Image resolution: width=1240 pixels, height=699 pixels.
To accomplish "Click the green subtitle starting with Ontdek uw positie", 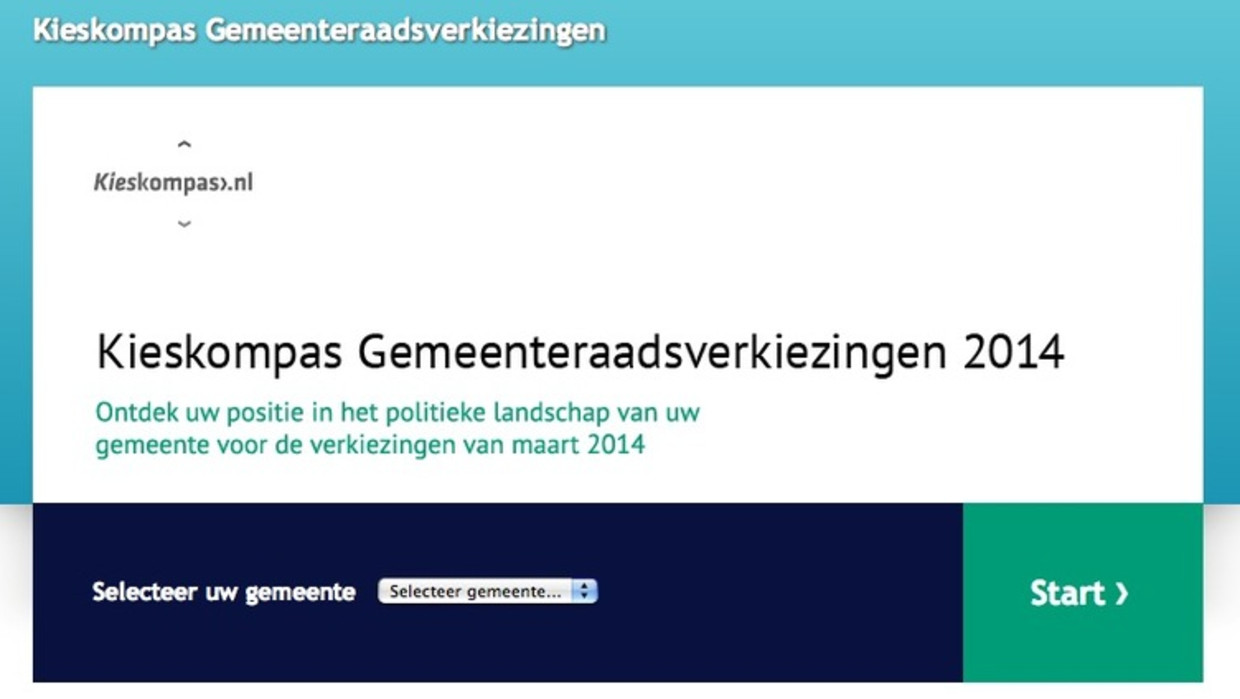I will click(x=397, y=428).
